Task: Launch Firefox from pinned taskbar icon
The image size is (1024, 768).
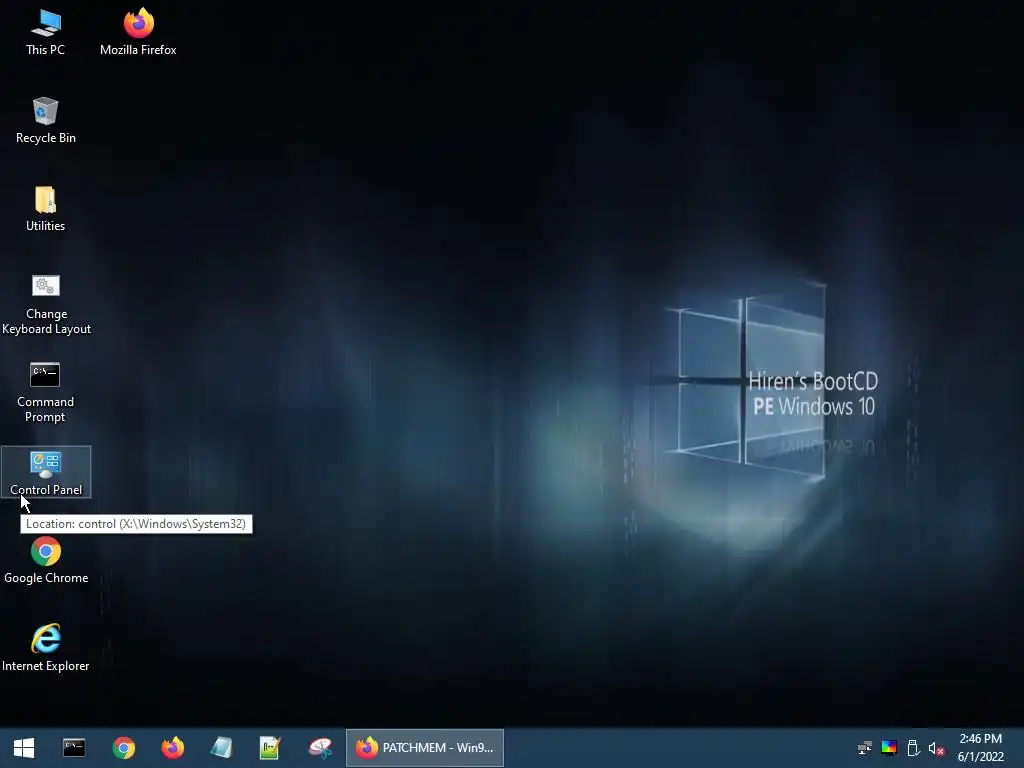Action: (x=172, y=748)
